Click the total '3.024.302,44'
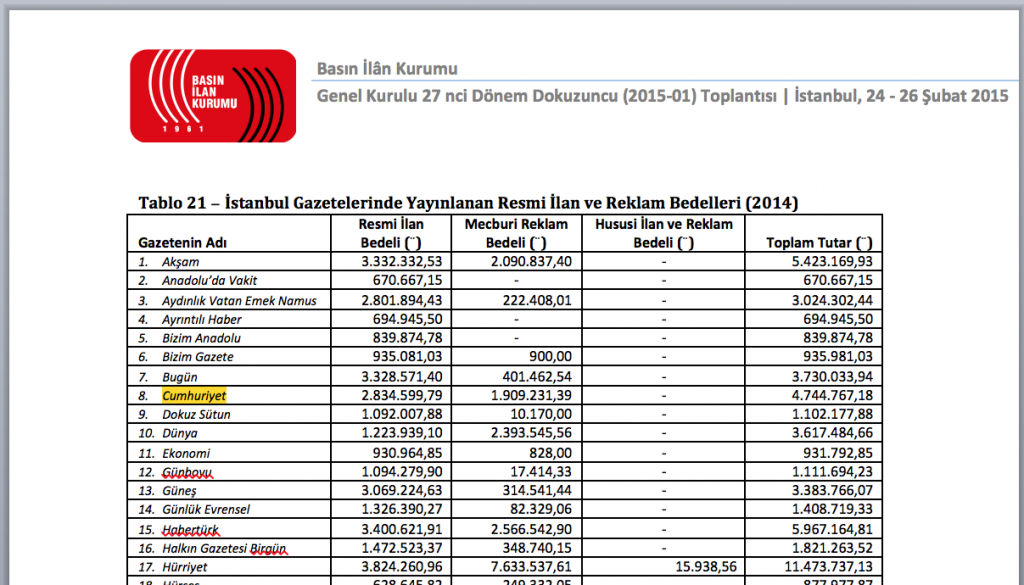 coord(832,301)
